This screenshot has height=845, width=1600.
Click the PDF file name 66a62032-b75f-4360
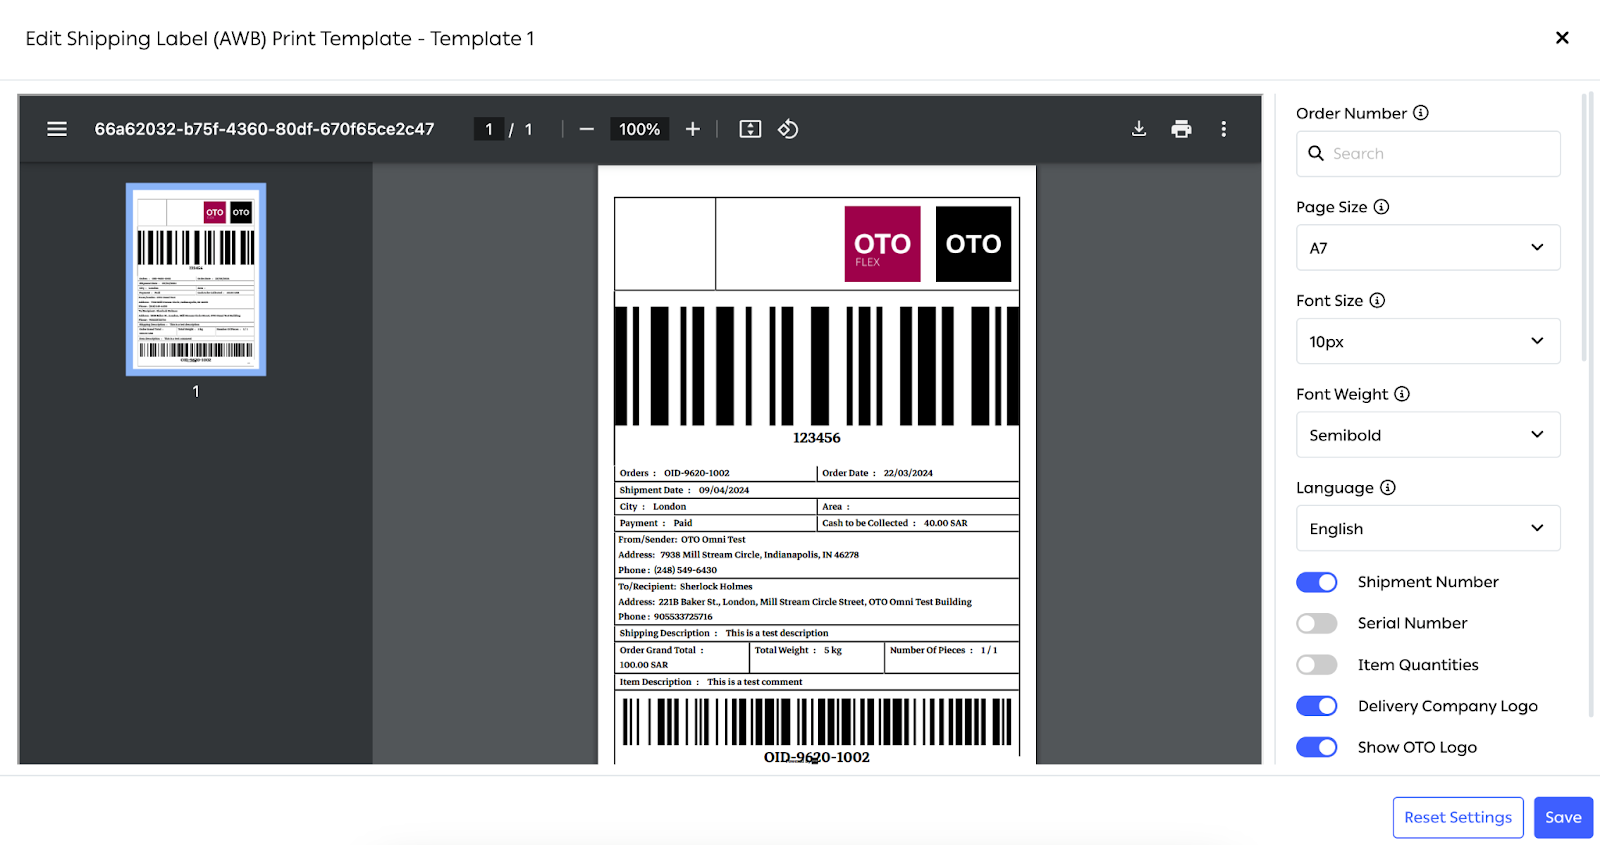click(264, 129)
